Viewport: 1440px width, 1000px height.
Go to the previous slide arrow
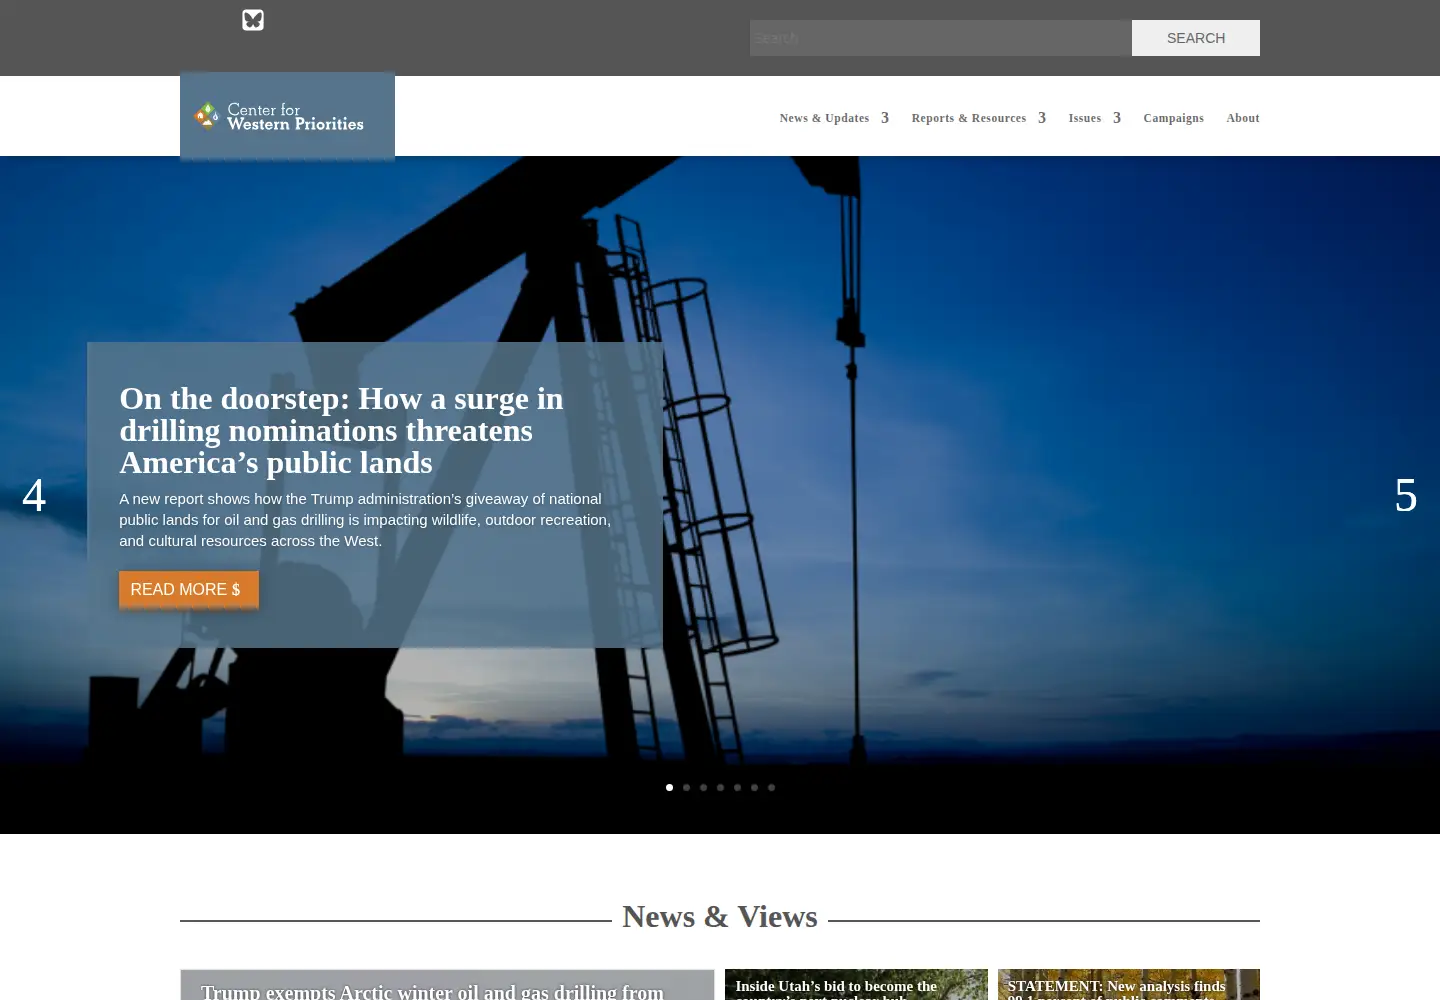pyautogui.click(x=34, y=495)
